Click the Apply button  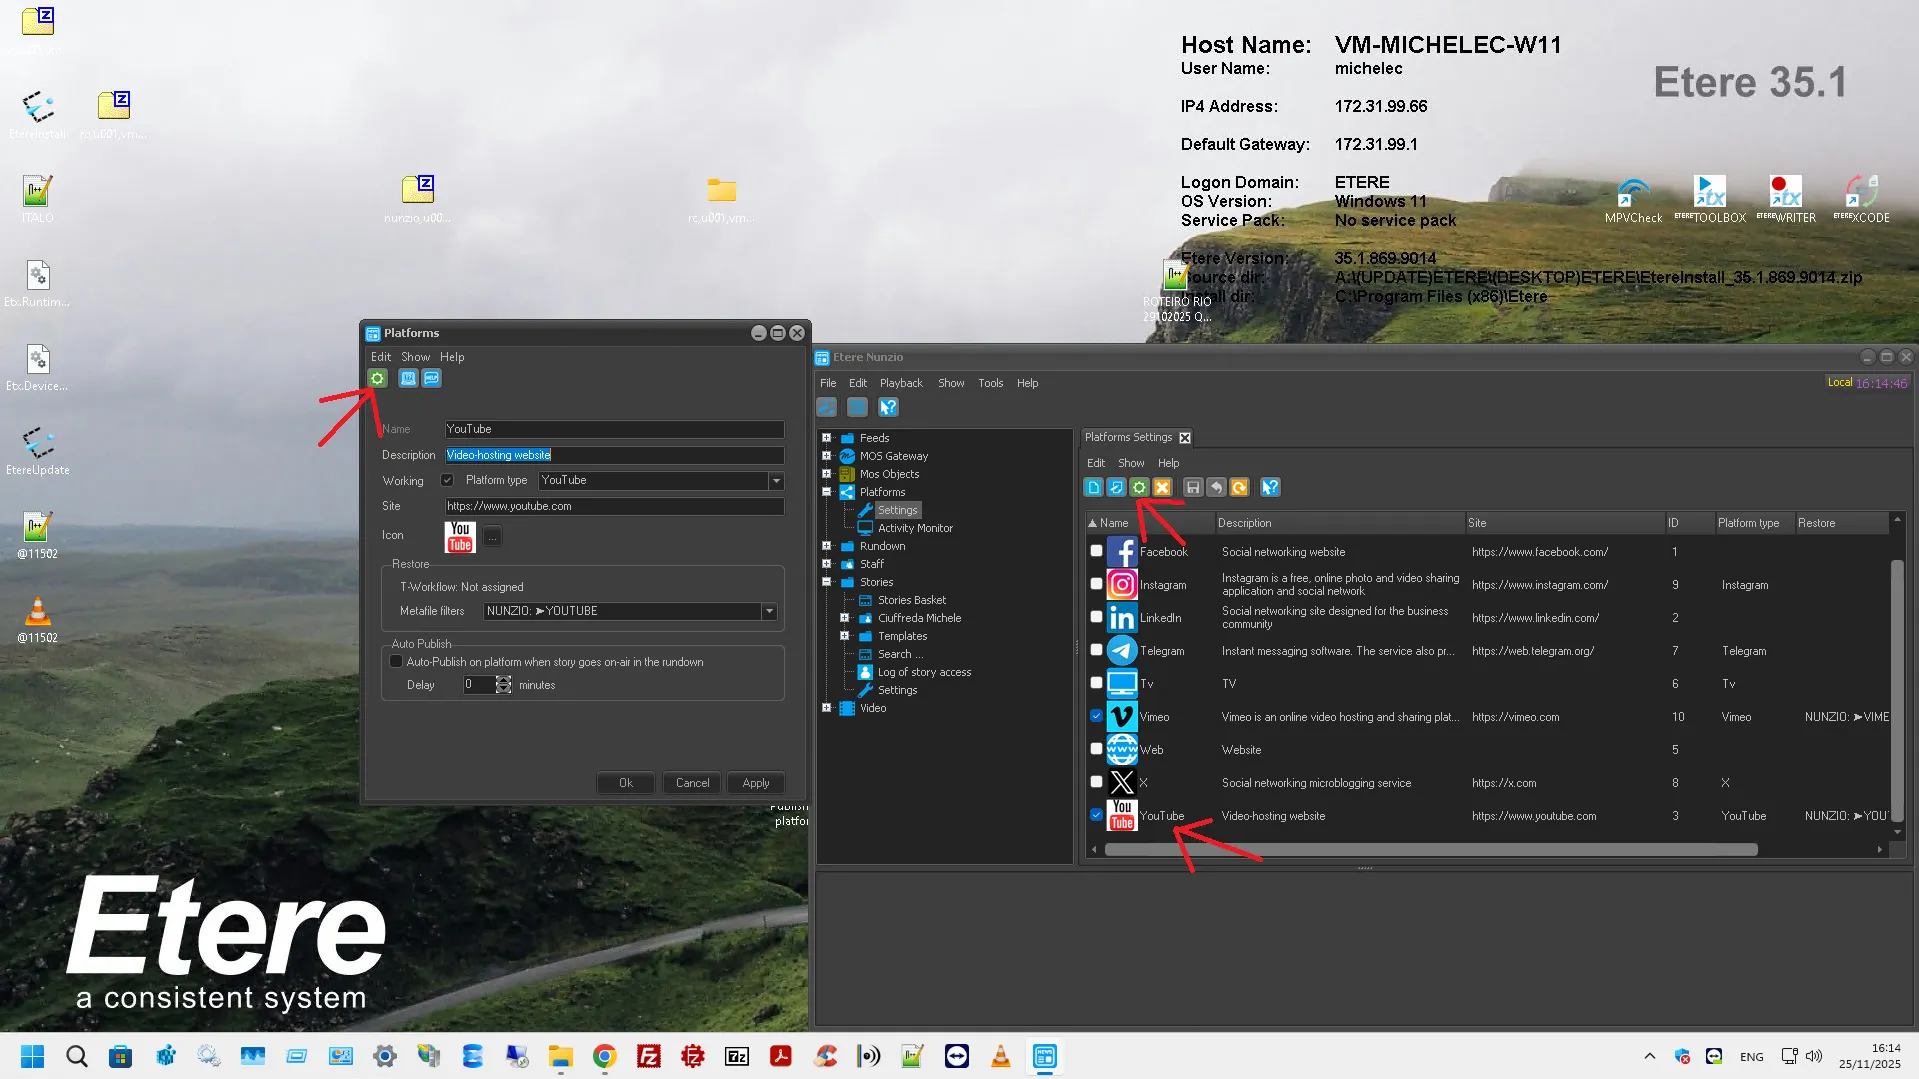coord(755,783)
